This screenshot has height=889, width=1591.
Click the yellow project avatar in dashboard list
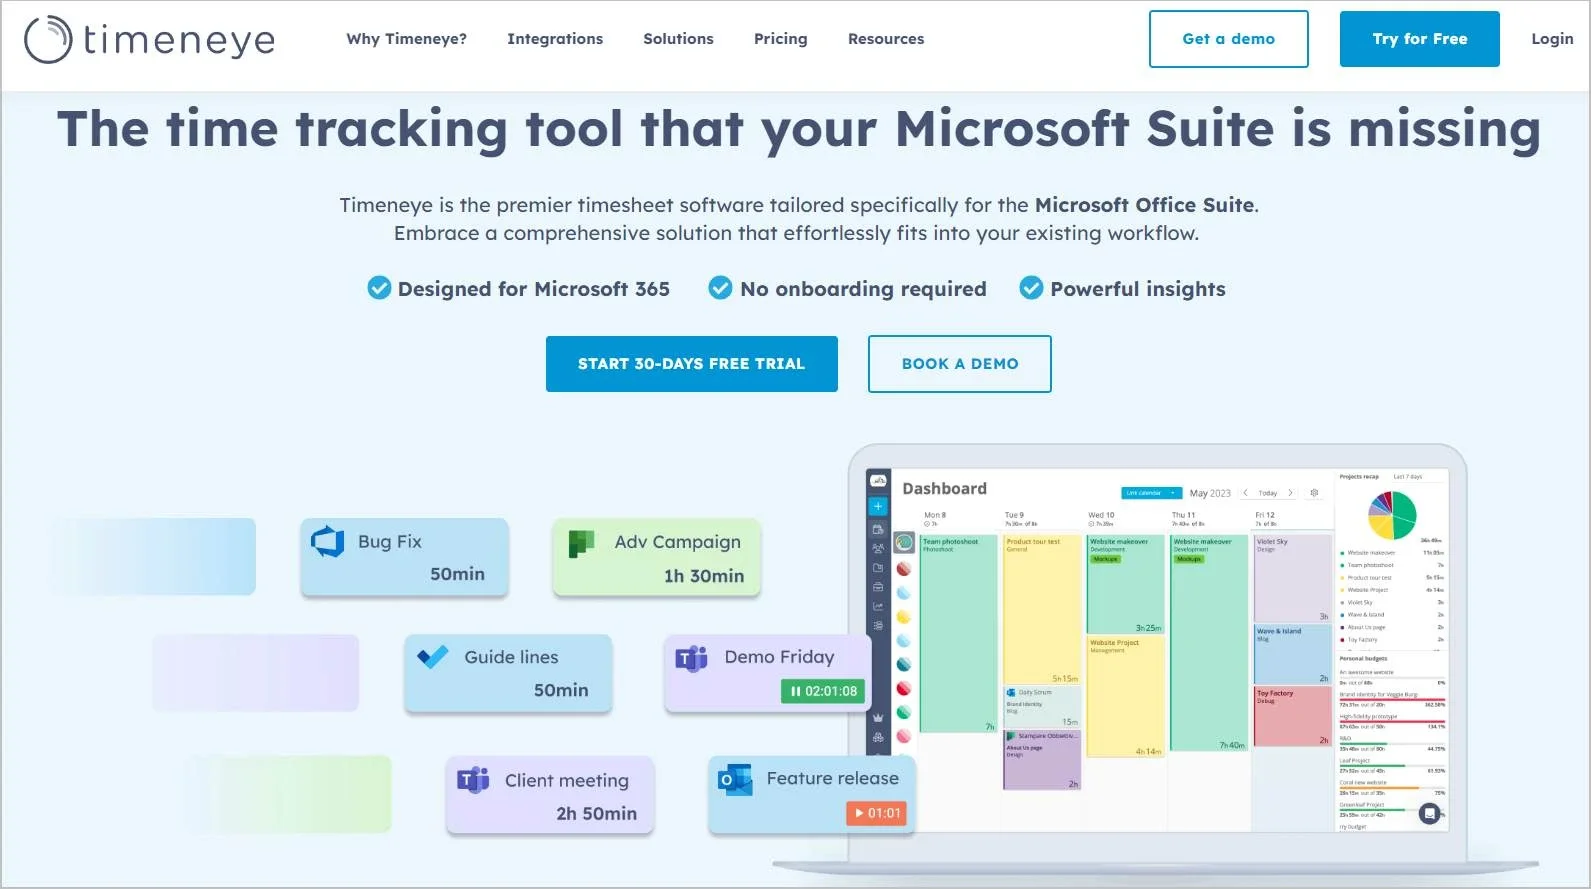[903, 617]
